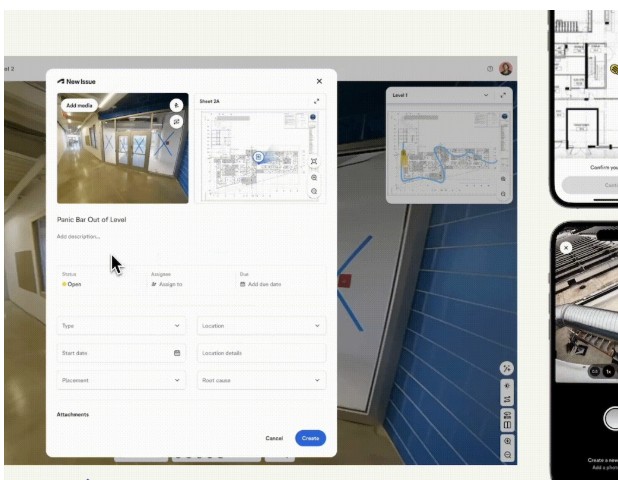Open the Level 1 floor dropdown
618x480 pixels.
[486, 95]
